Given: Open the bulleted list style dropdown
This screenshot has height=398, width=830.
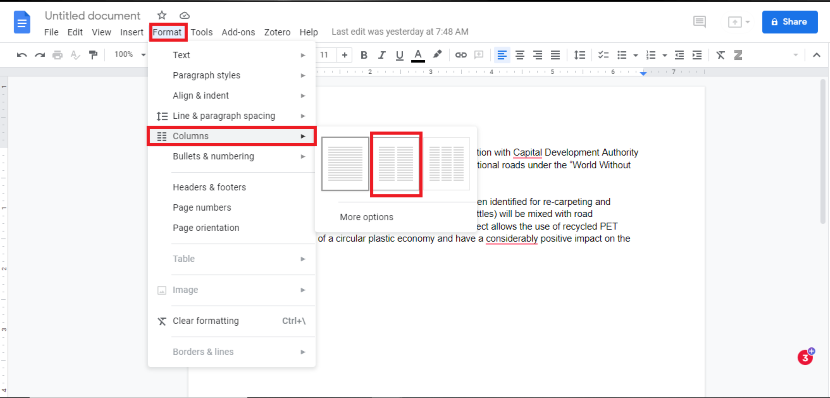Looking at the screenshot, I should coord(635,55).
